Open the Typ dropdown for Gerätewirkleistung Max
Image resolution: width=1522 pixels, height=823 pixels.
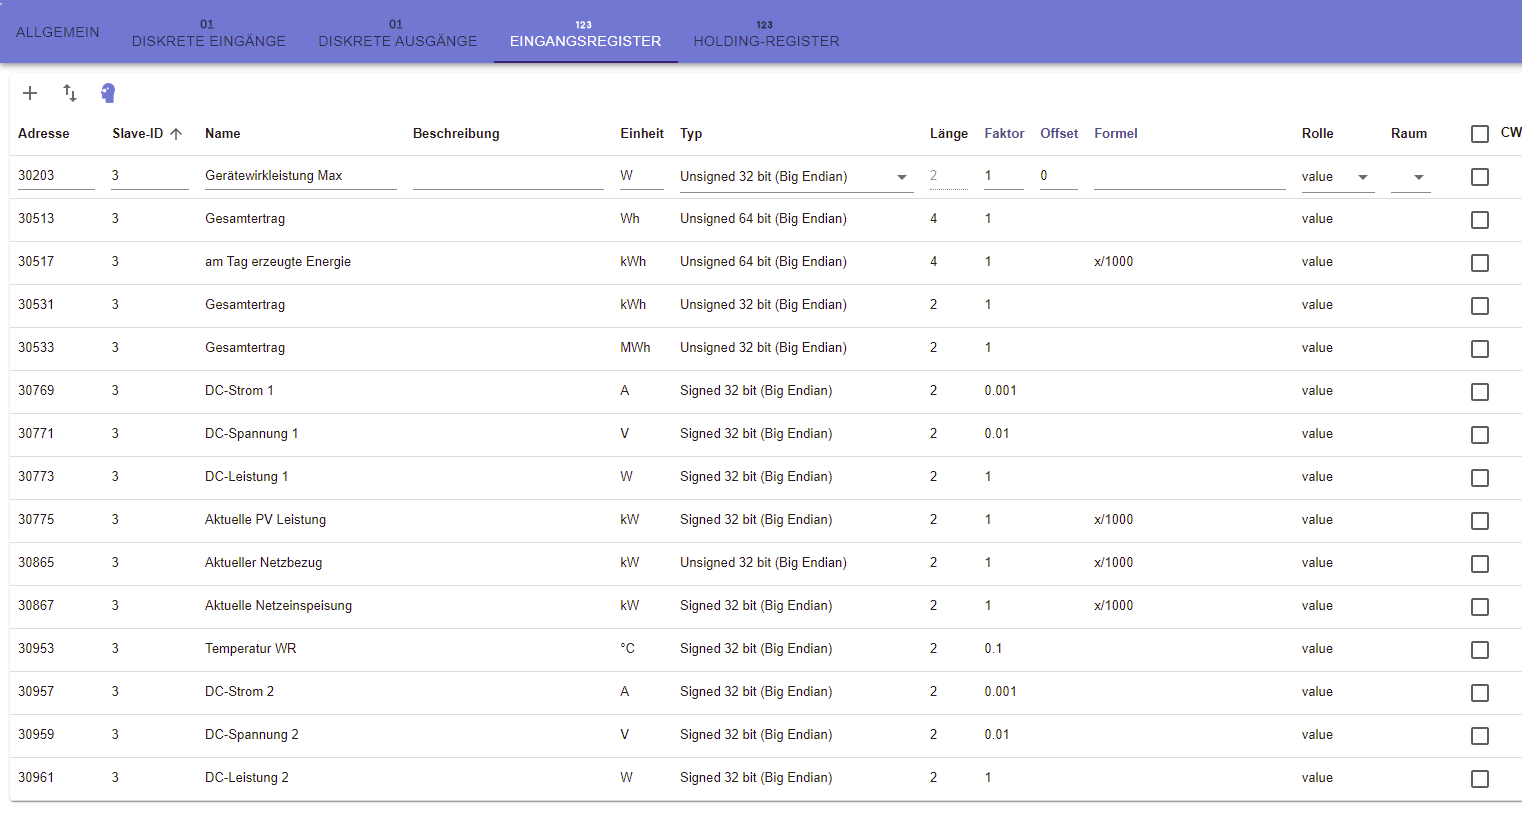[796, 177]
